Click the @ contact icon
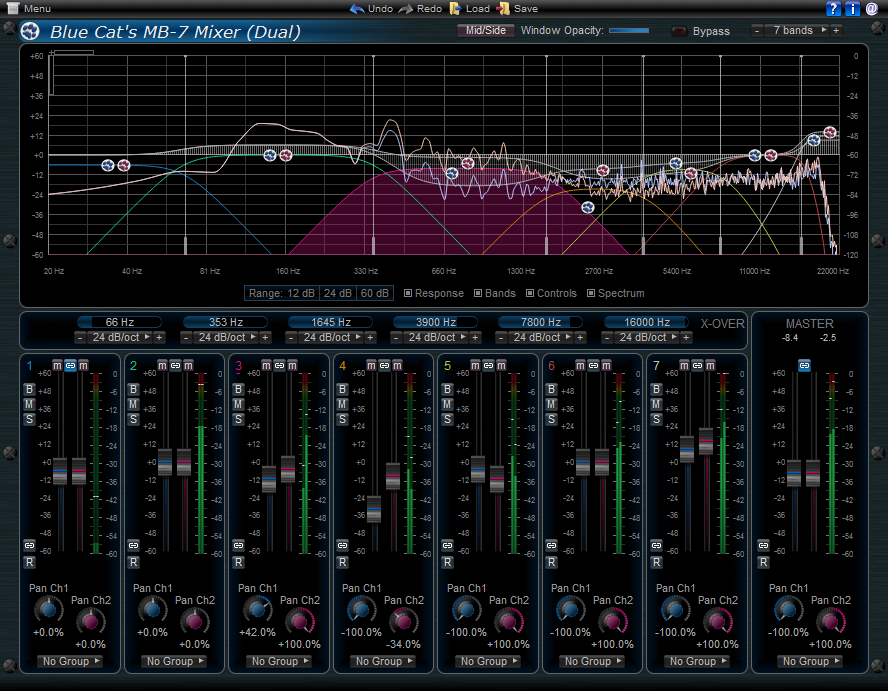The width and height of the screenshot is (888, 691). point(872,8)
